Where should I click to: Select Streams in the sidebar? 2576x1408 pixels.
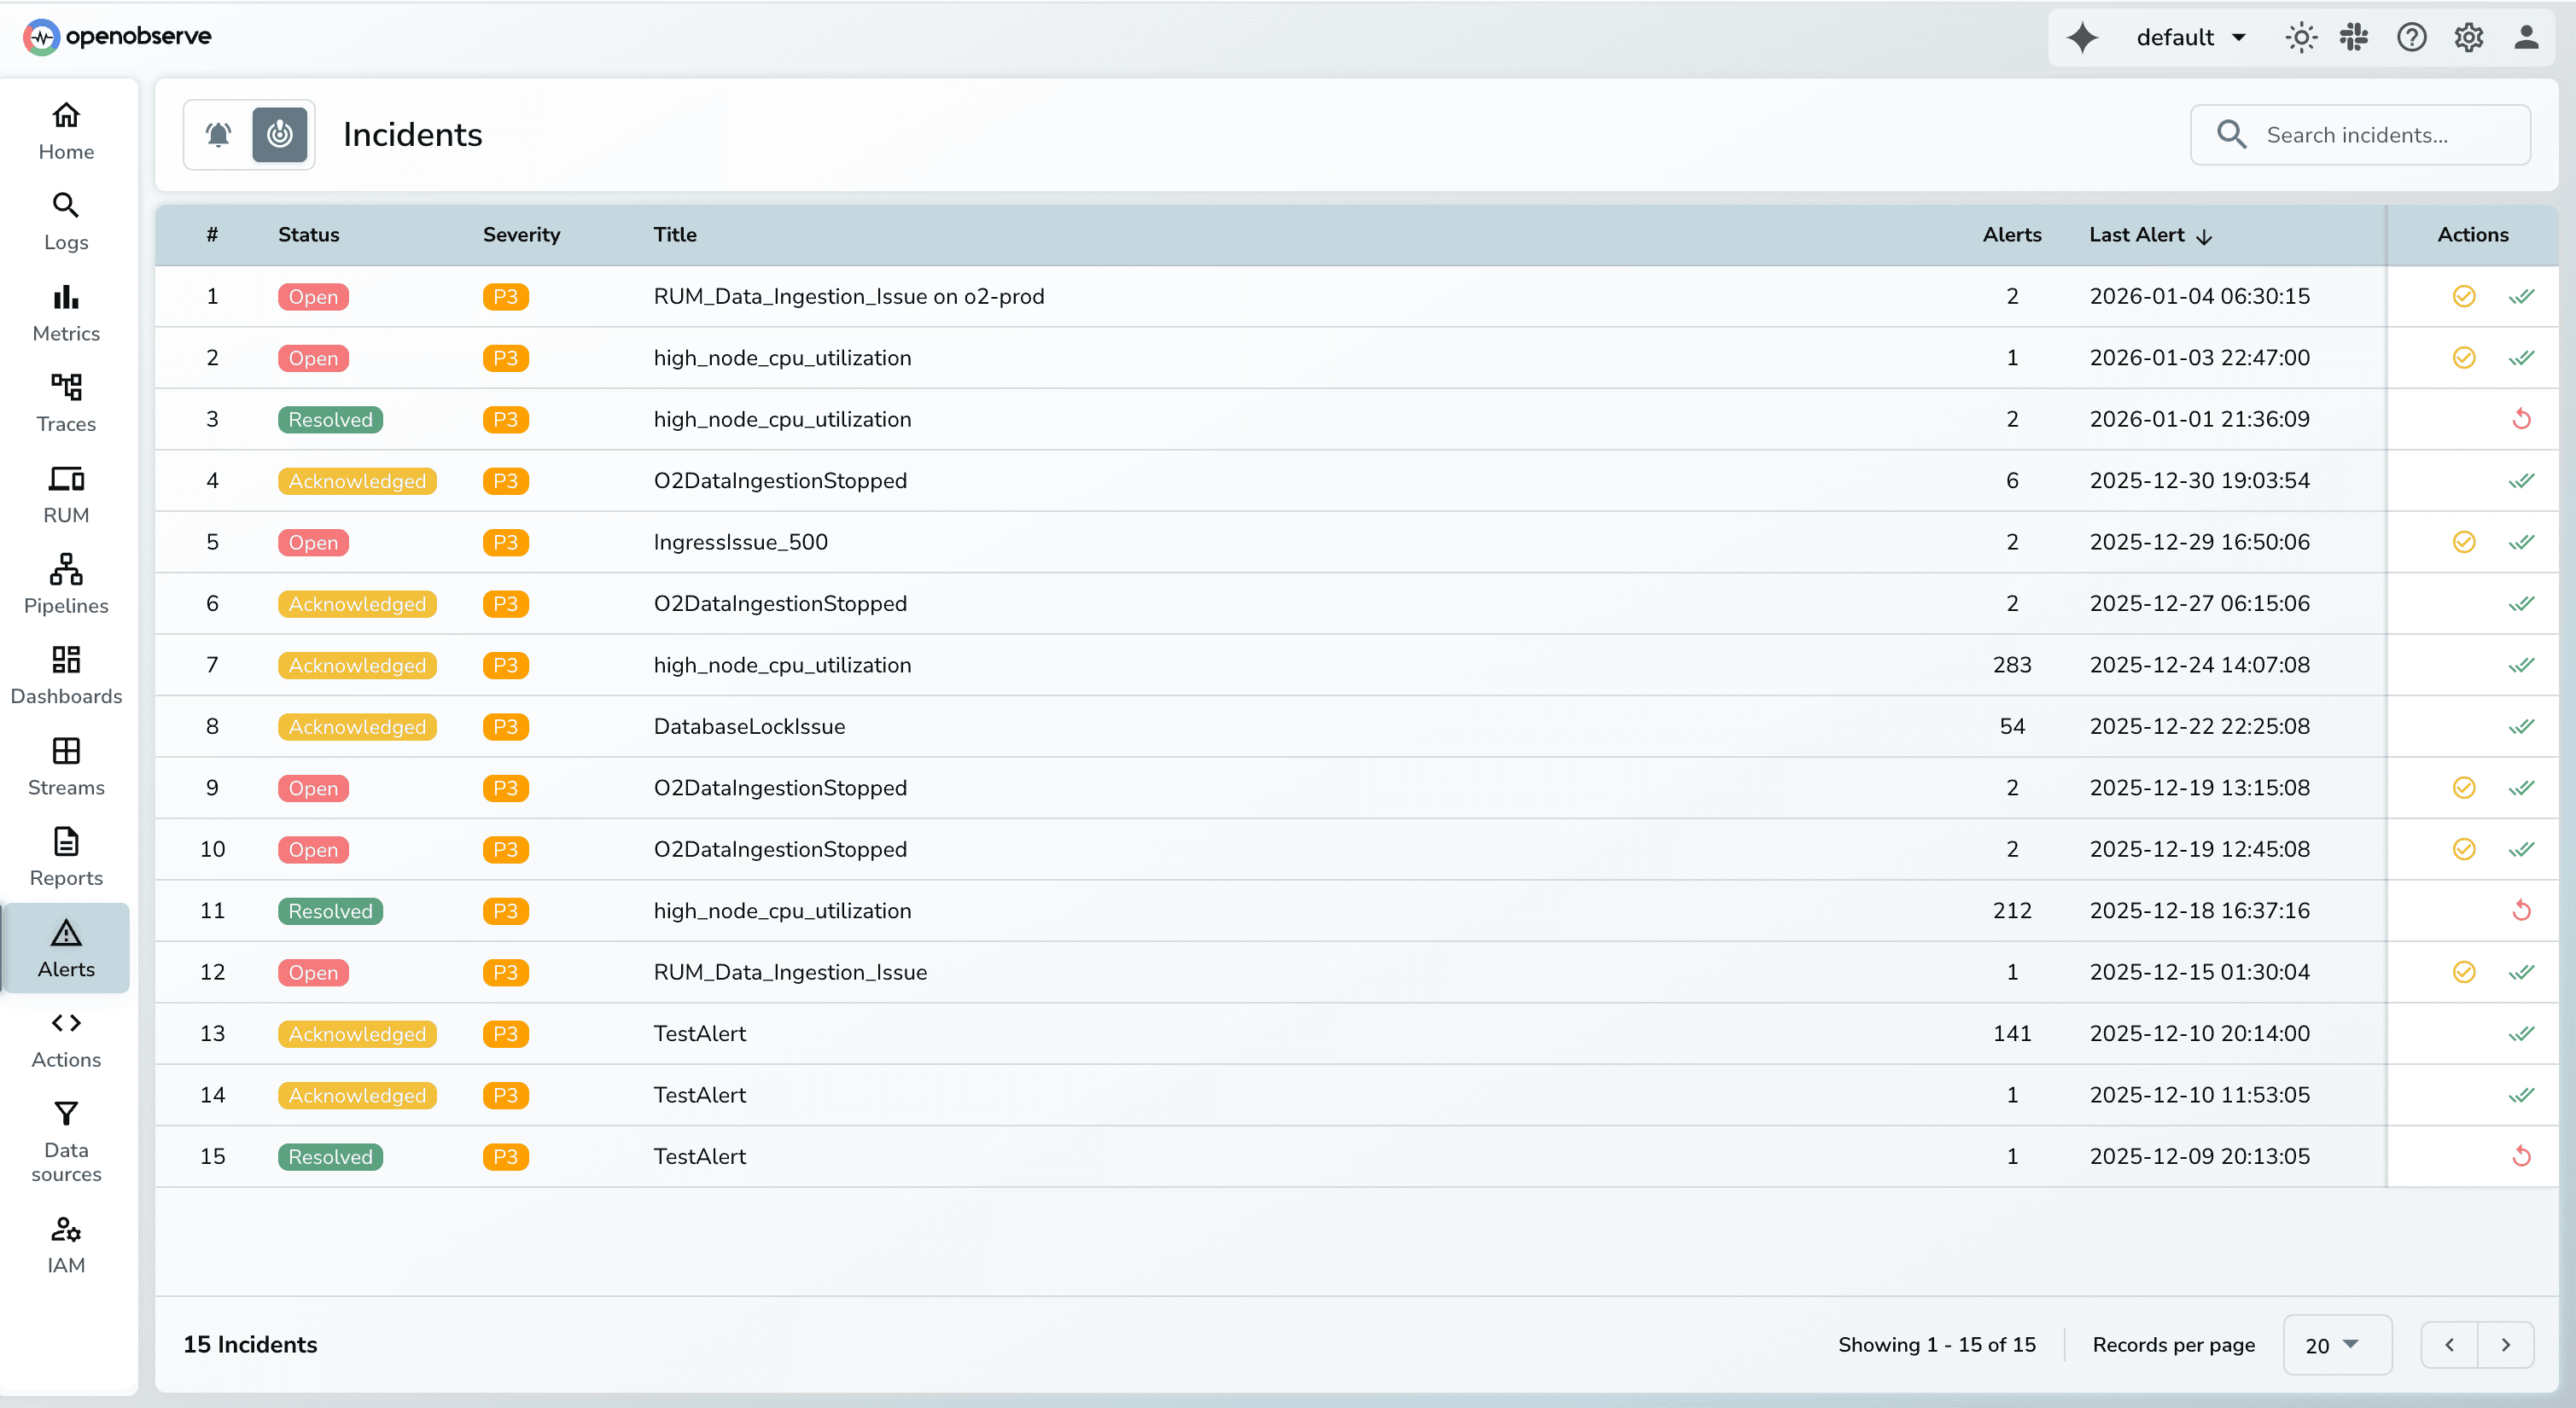tap(65, 766)
